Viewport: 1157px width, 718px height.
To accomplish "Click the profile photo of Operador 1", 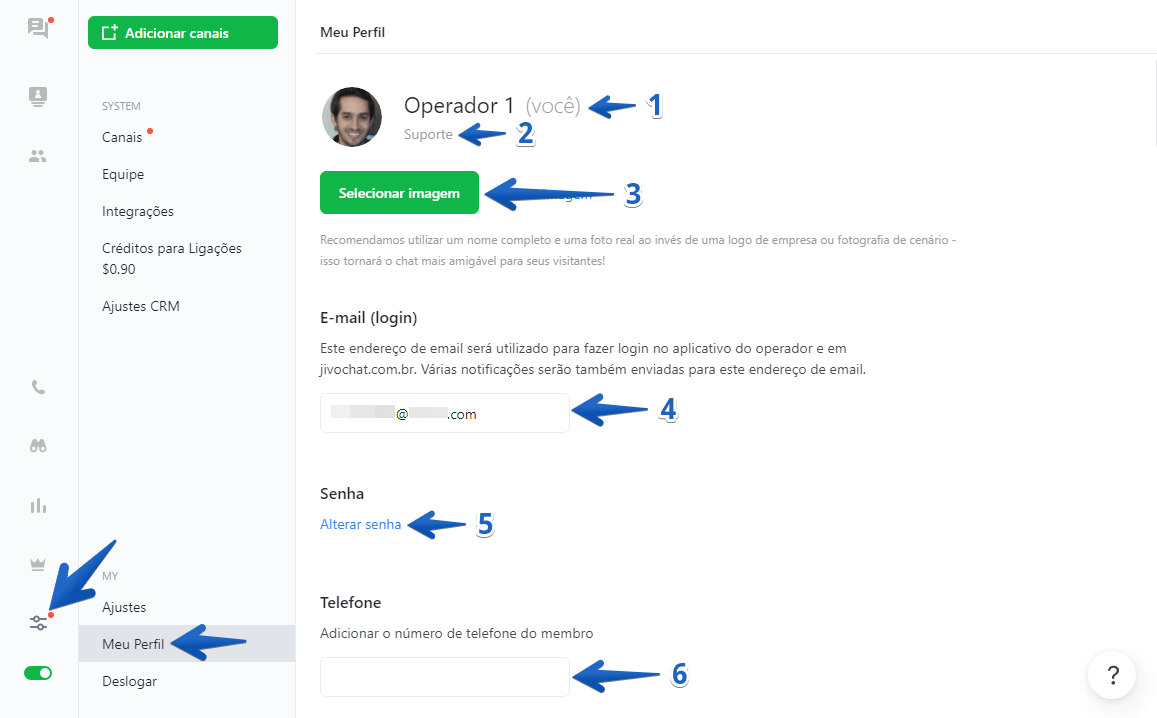I will click(x=351, y=117).
